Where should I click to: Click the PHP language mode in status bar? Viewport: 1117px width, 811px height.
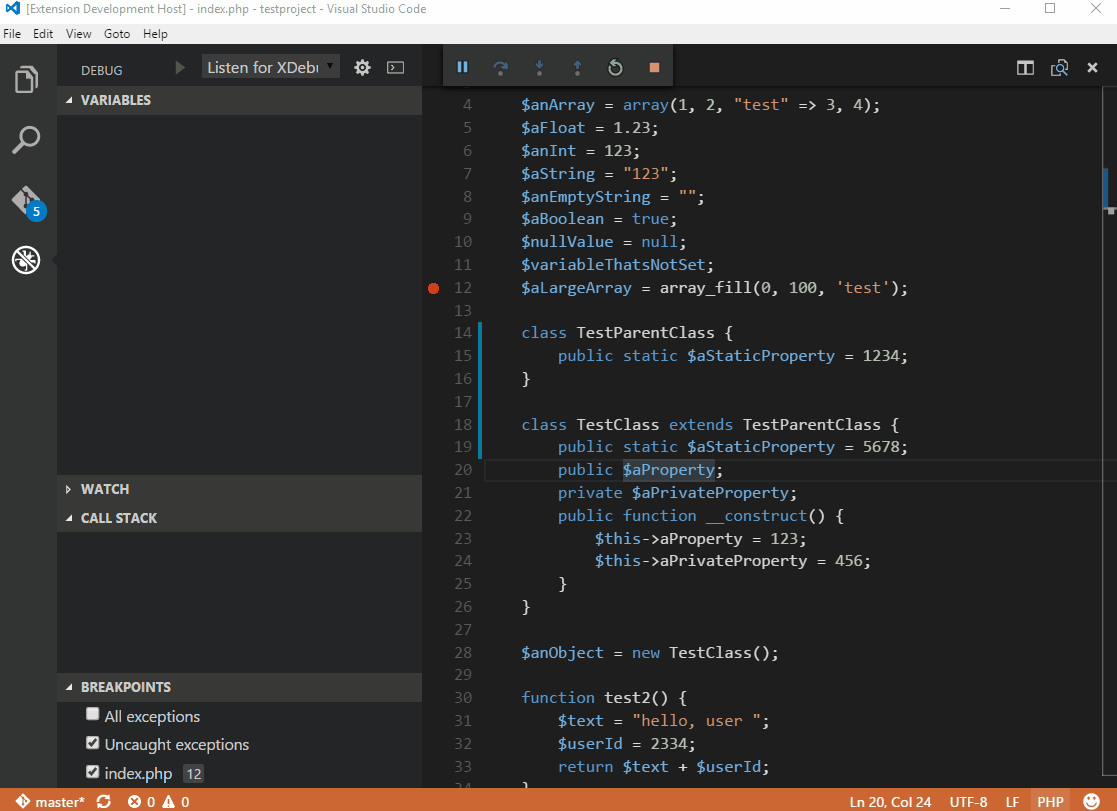tap(1050, 802)
